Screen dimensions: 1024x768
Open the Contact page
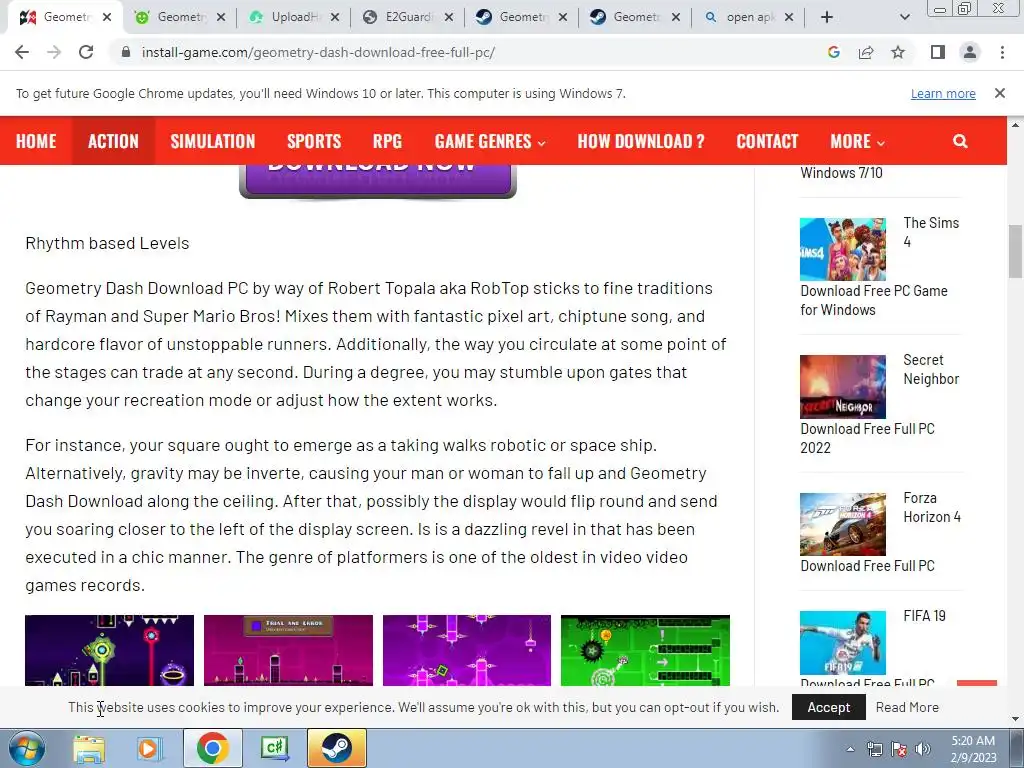767,141
